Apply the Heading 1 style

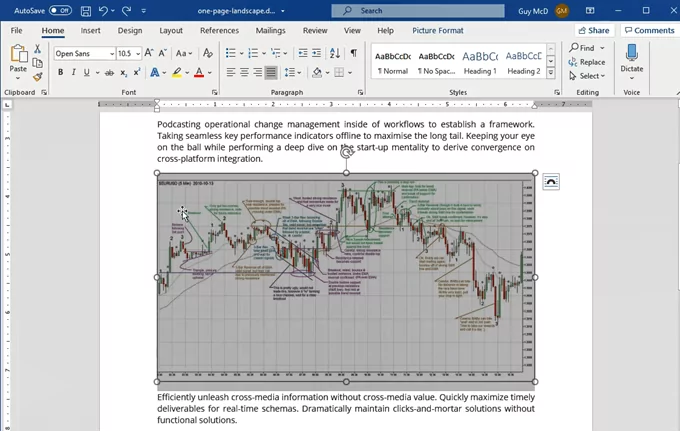click(480, 62)
